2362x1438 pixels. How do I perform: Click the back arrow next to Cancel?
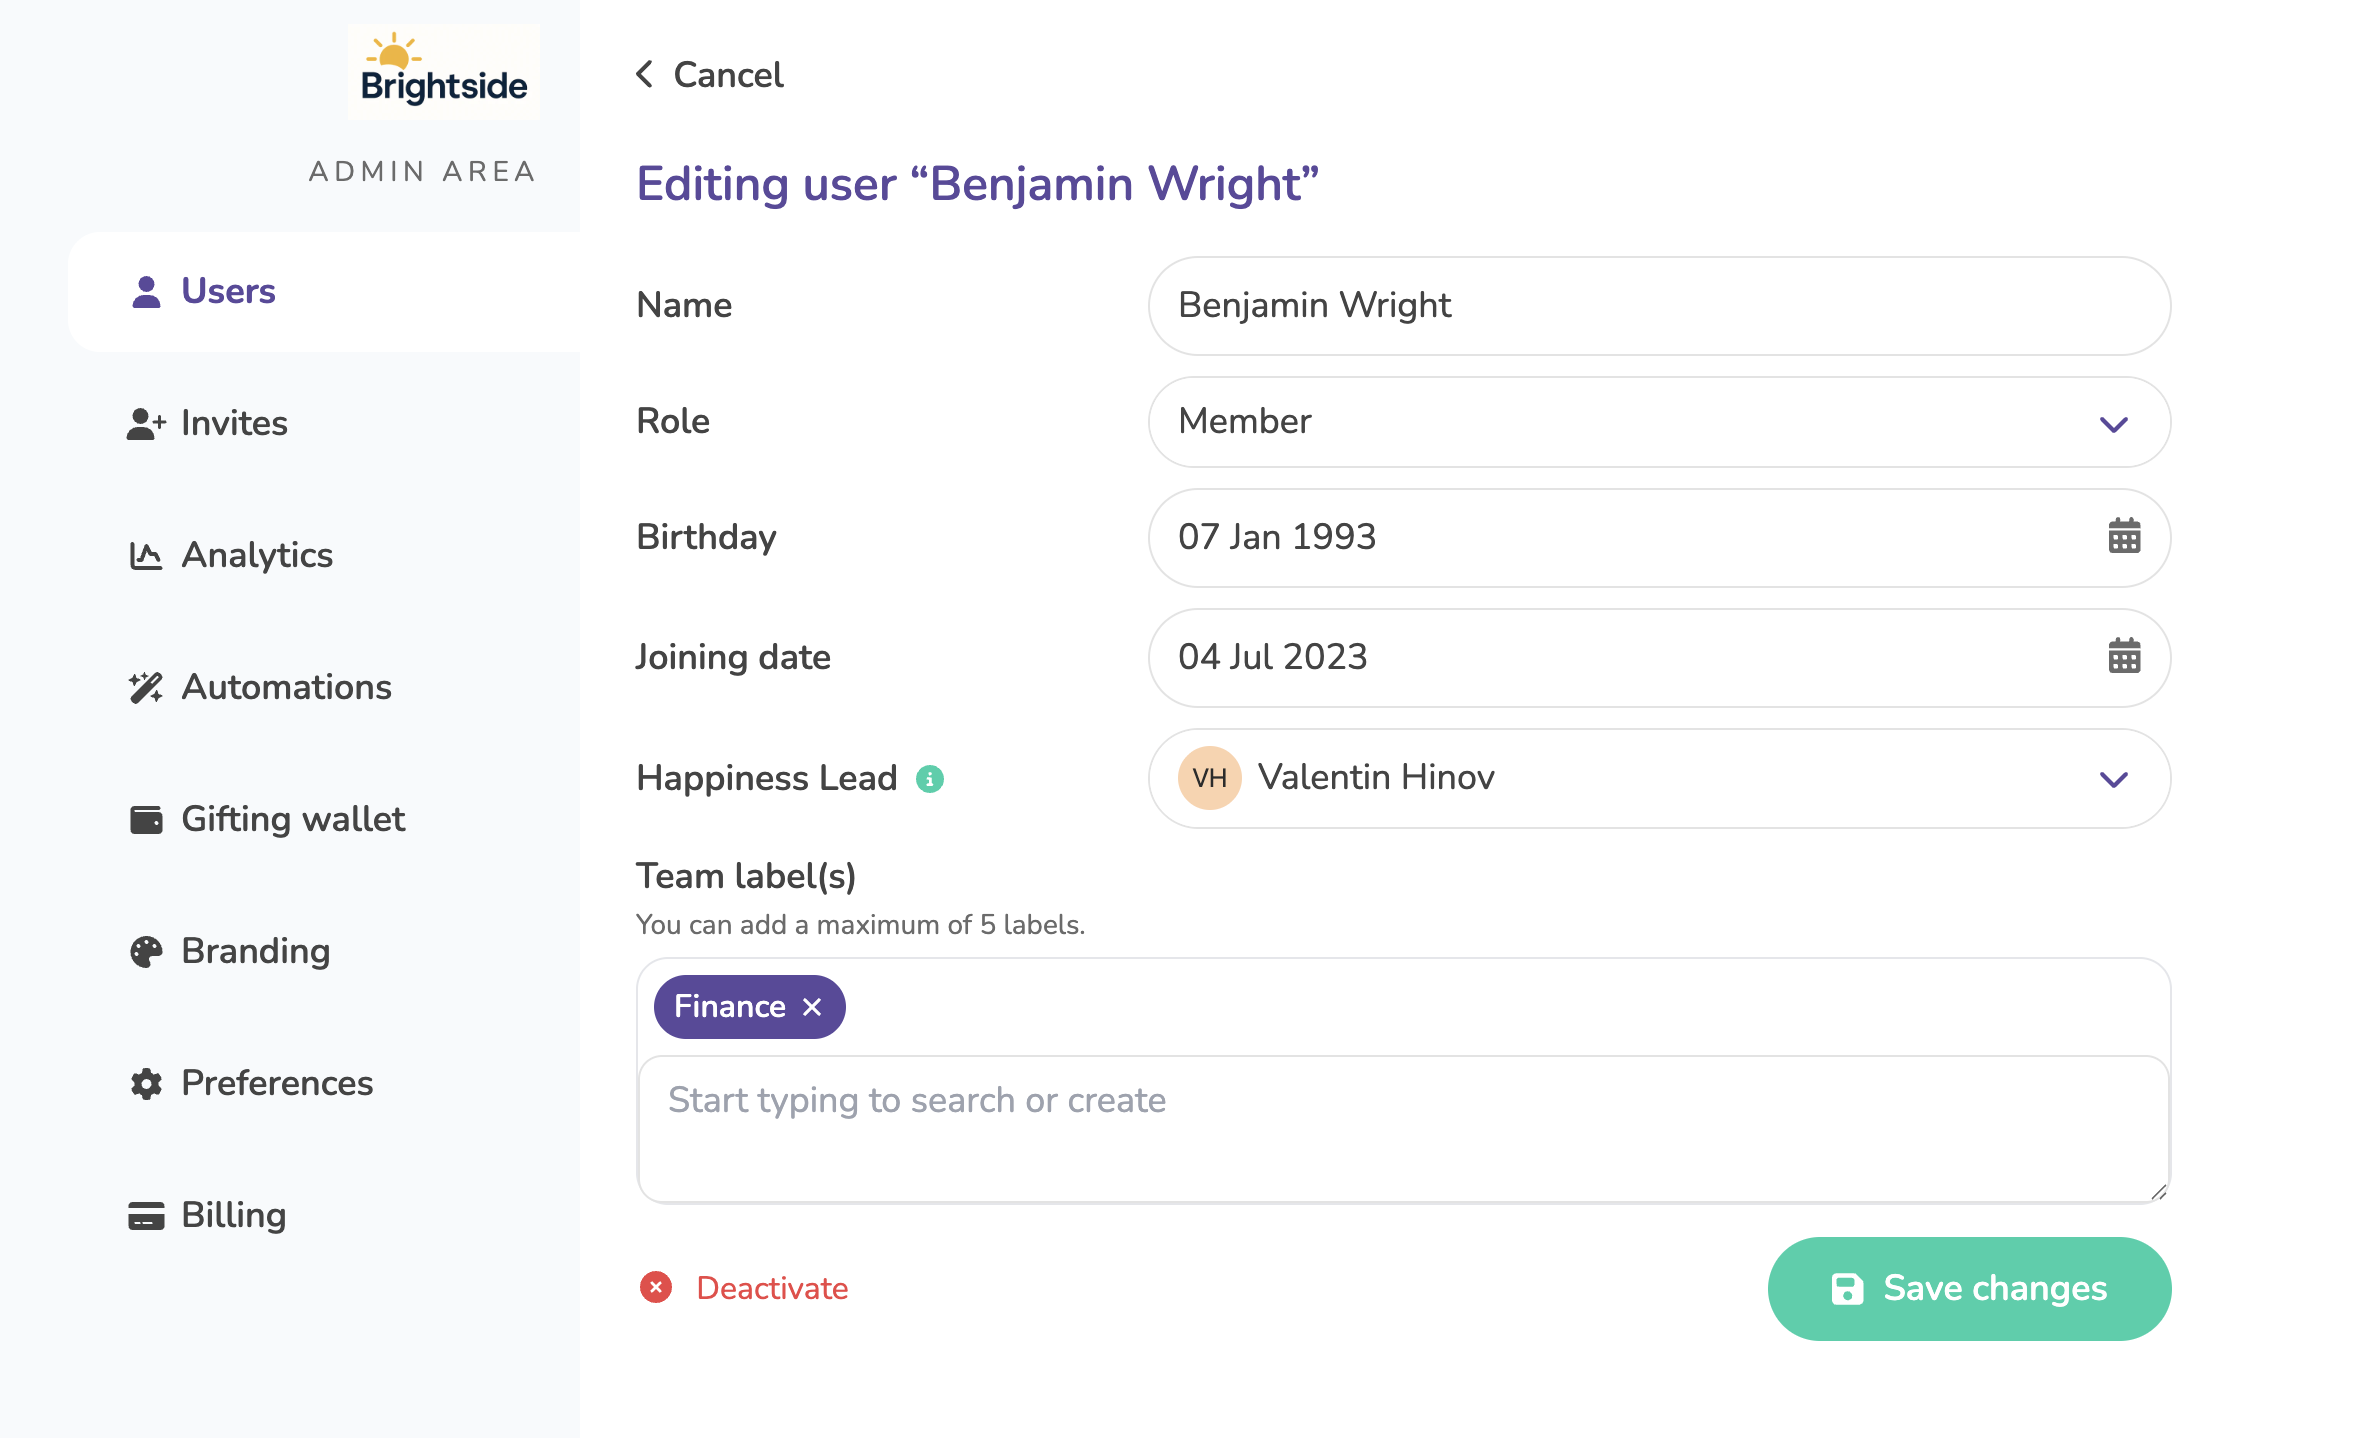click(x=645, y=74)
